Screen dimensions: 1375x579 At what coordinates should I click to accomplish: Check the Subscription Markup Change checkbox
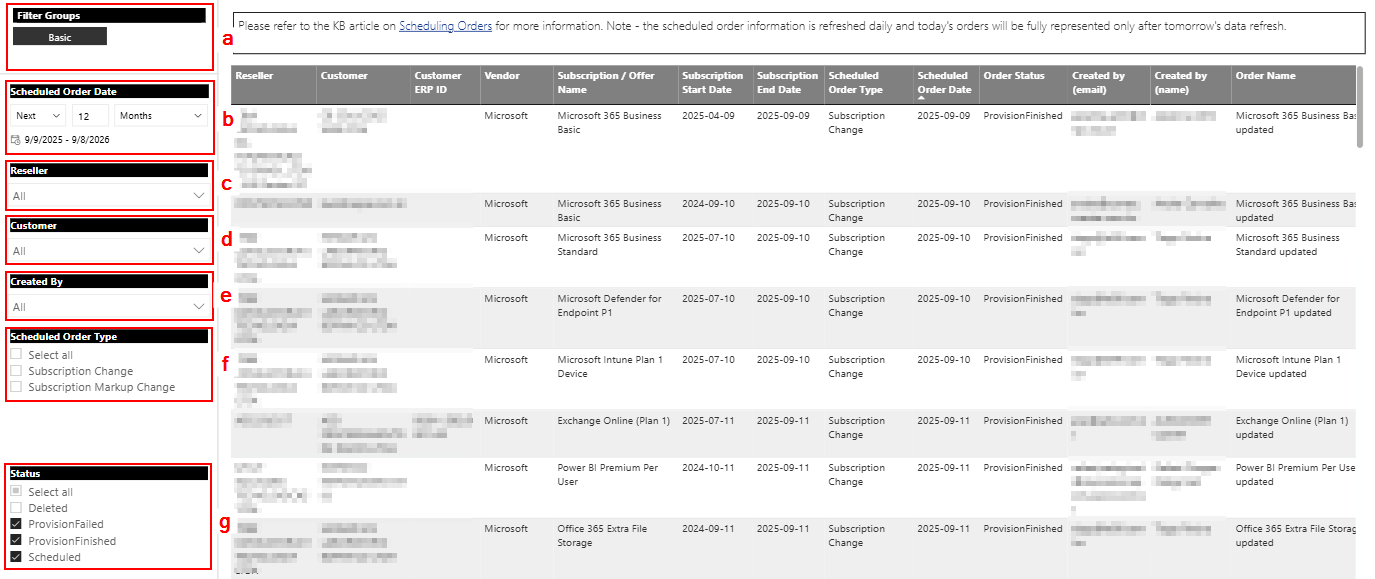click(x=15, y=387)
